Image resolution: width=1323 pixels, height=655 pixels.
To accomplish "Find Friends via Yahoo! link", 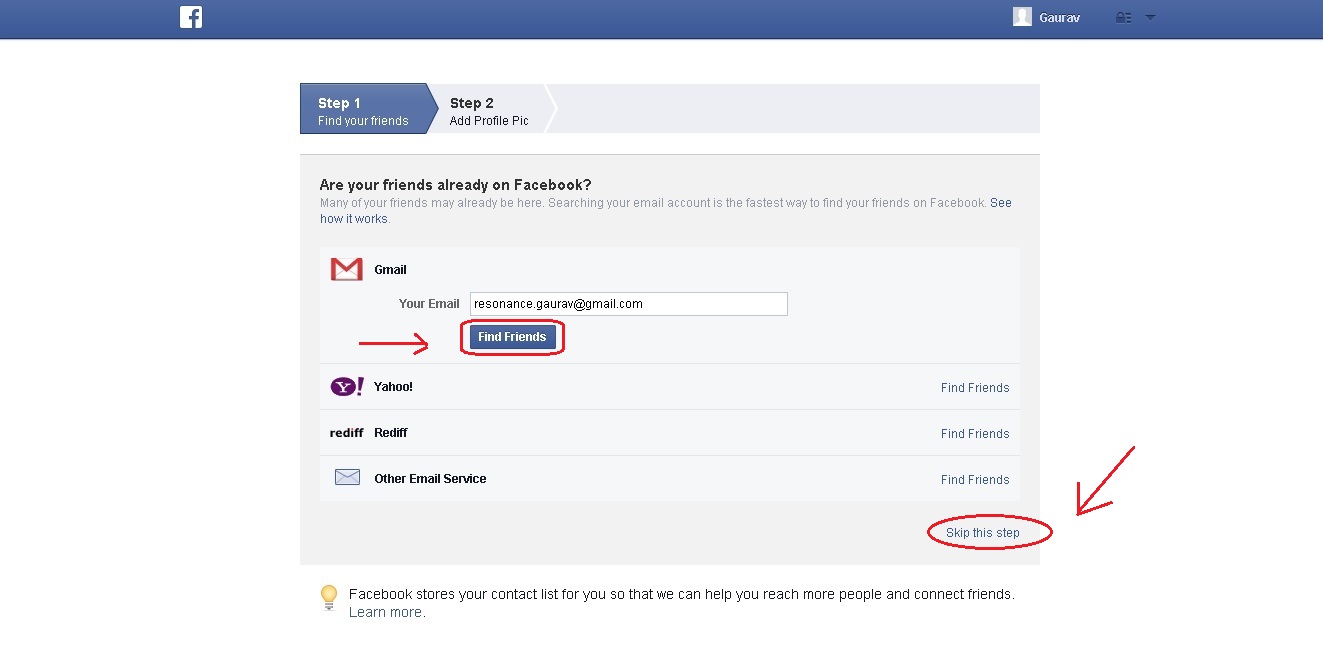I will point(975,388).
